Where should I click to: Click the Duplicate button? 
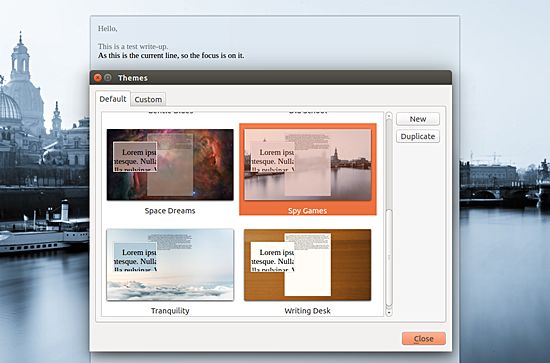(x=418, y=136)
